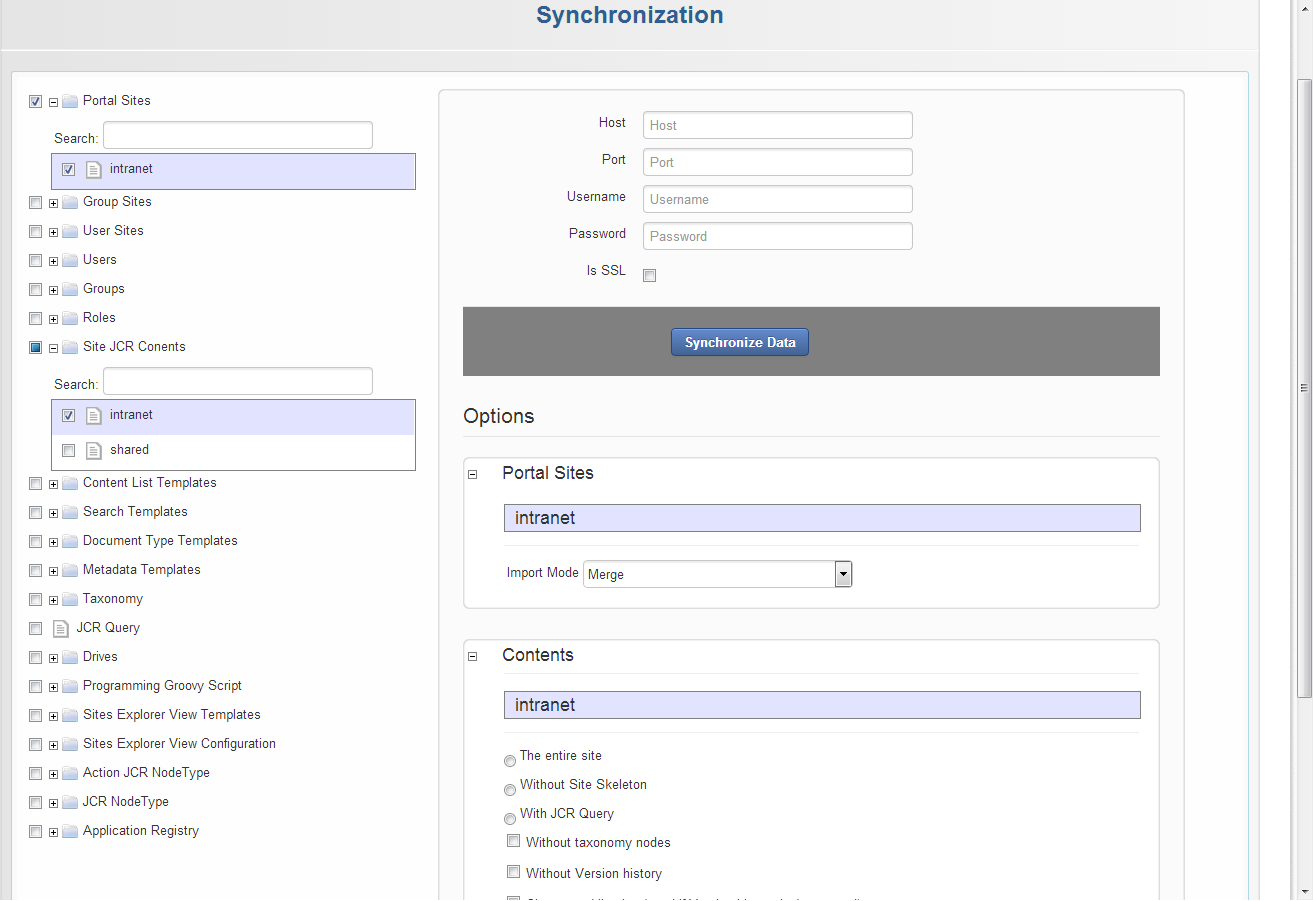Click the Roles folder icon
1313x901 pixels.
70,319
